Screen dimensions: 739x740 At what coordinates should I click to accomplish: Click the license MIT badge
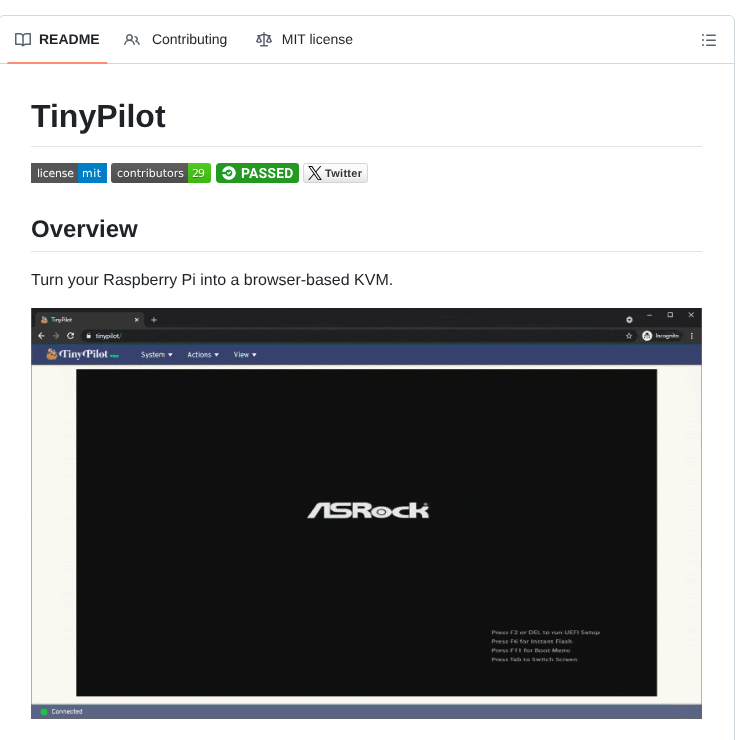tap(69, 173)
